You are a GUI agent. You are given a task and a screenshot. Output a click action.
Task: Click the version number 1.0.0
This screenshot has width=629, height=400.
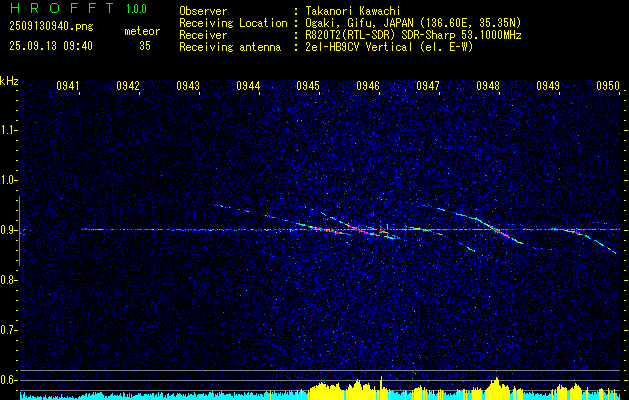point(136,9)
